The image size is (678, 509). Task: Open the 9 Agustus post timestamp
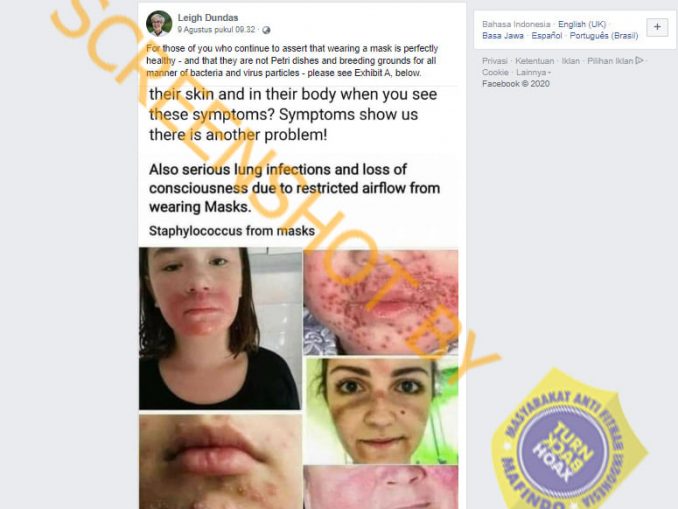pos(216,29)
